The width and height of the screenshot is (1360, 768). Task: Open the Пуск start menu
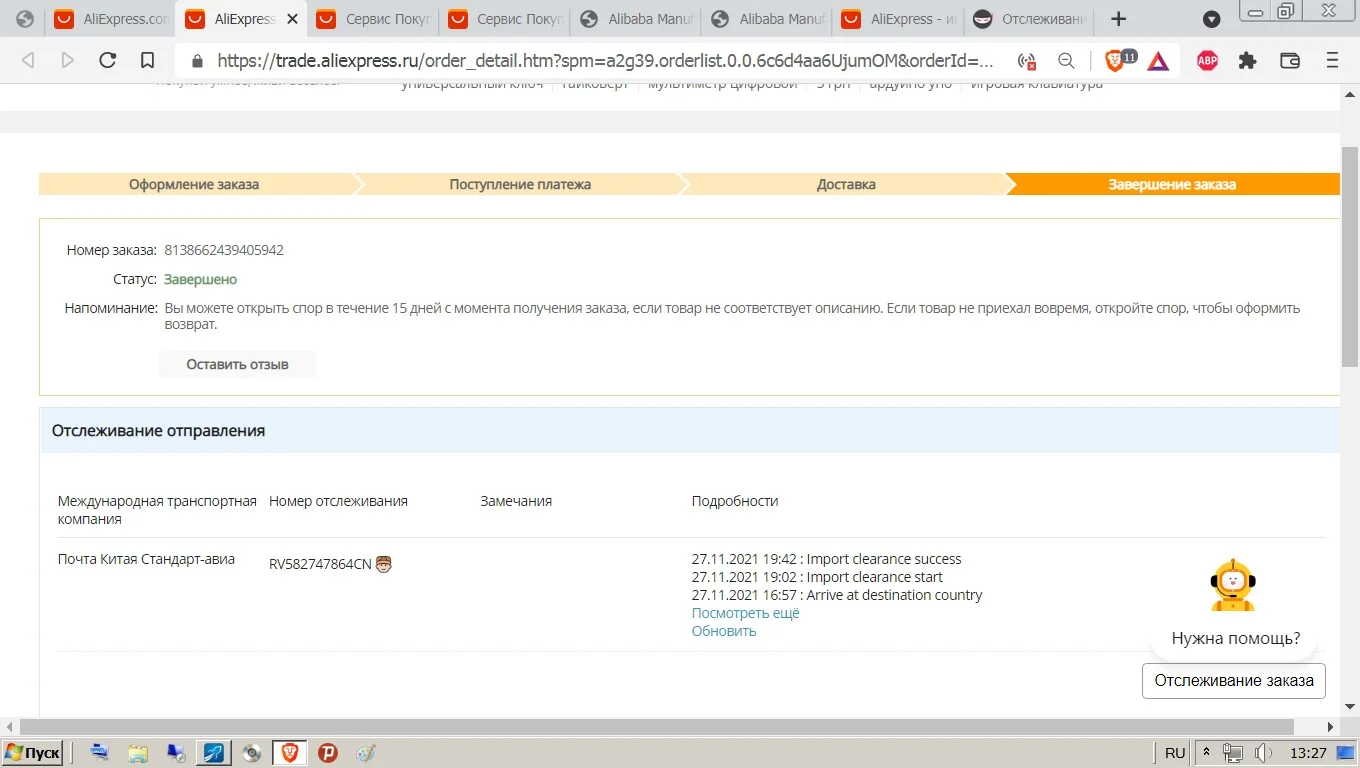point(33,753)
